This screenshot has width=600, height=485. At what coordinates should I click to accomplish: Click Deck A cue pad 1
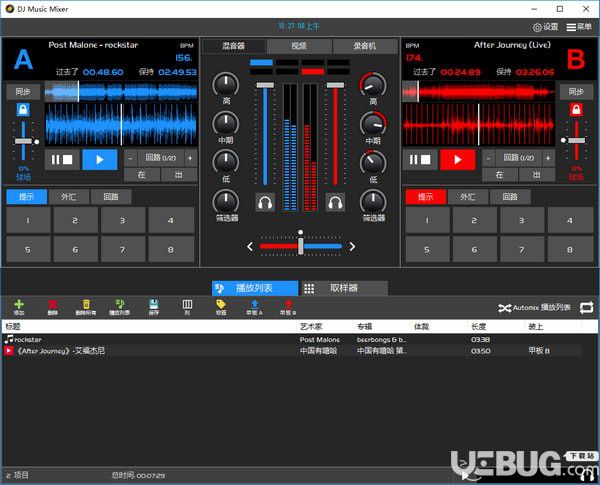pos(28,220)
